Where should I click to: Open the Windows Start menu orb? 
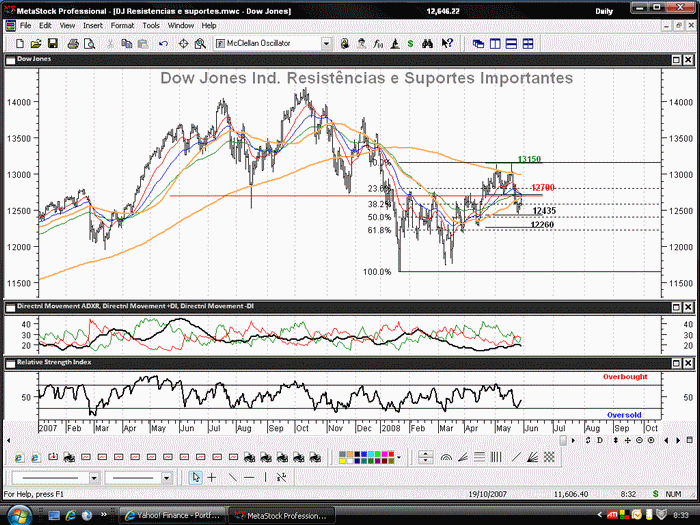coord(19,515)
